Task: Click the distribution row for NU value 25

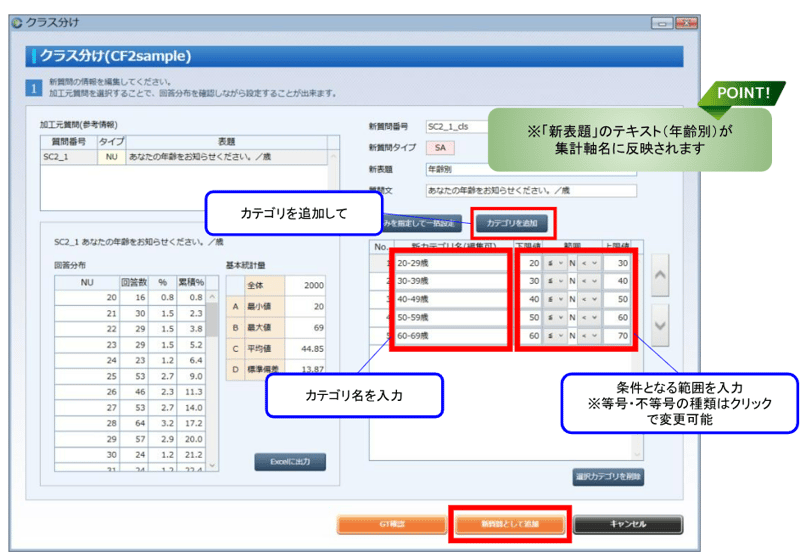Action: click(x=130, y=376)
